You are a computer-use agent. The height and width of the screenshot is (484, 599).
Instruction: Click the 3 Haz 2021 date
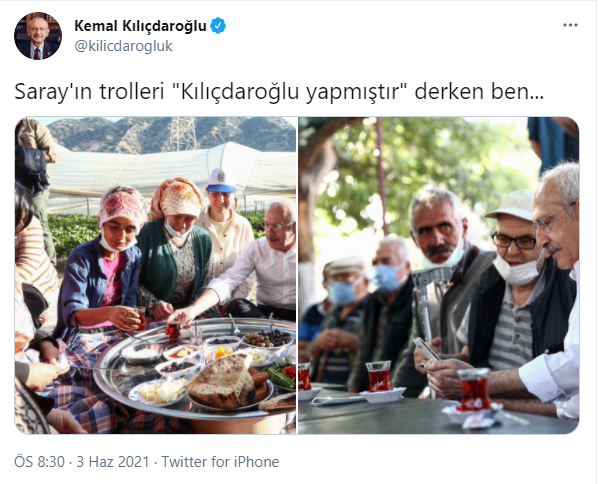coord(113,462)
